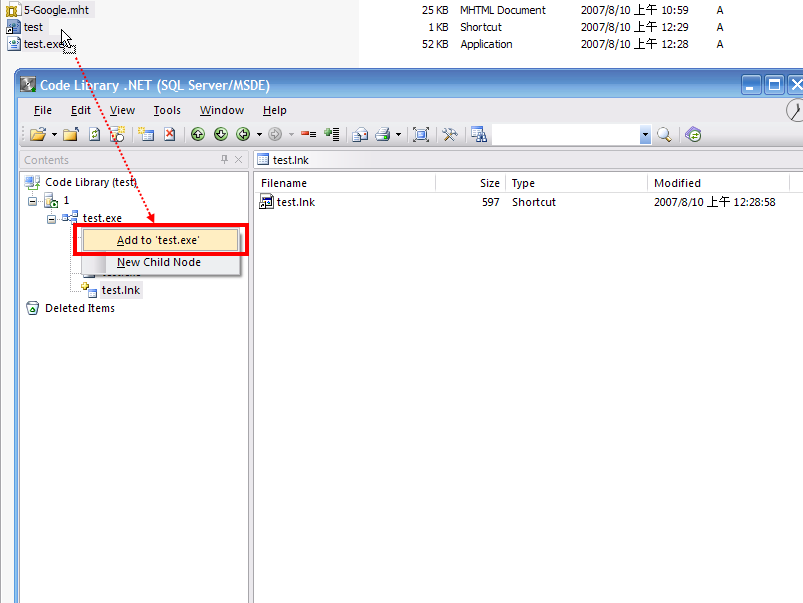Click the modified date of test.lnk

(714, 202)
